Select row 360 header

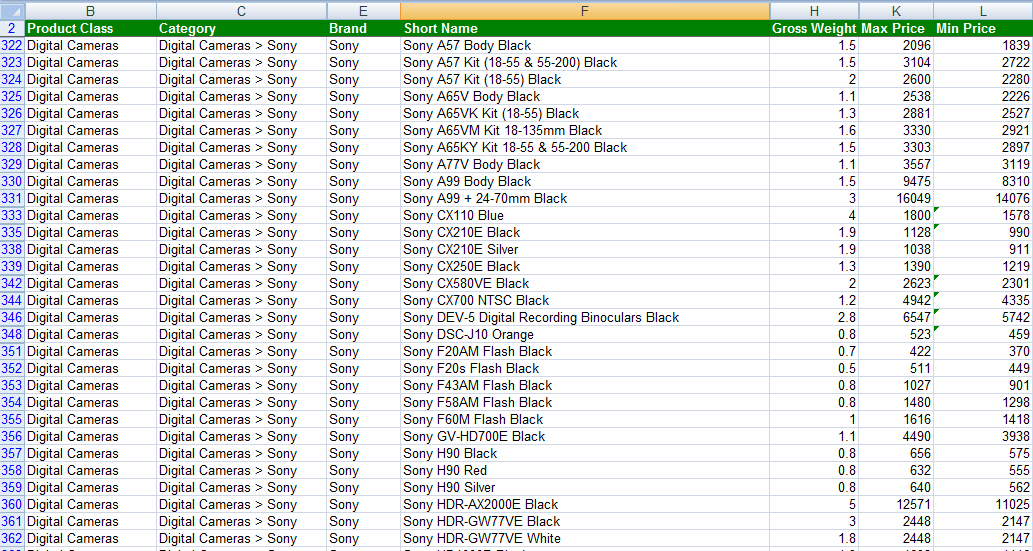point(12,504)
